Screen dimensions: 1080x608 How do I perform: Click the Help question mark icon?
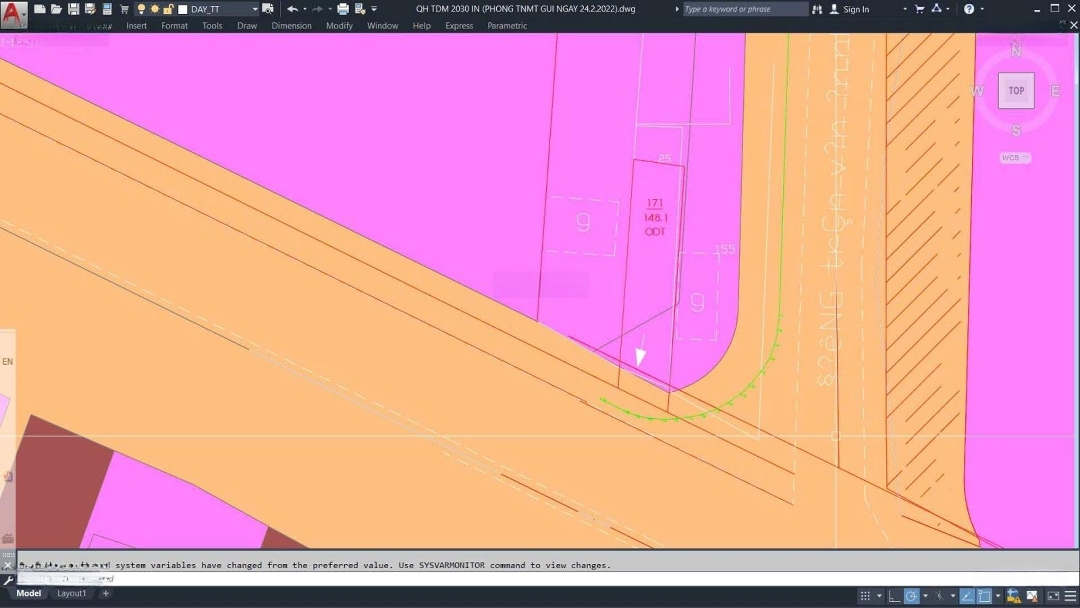coord(968,9)
